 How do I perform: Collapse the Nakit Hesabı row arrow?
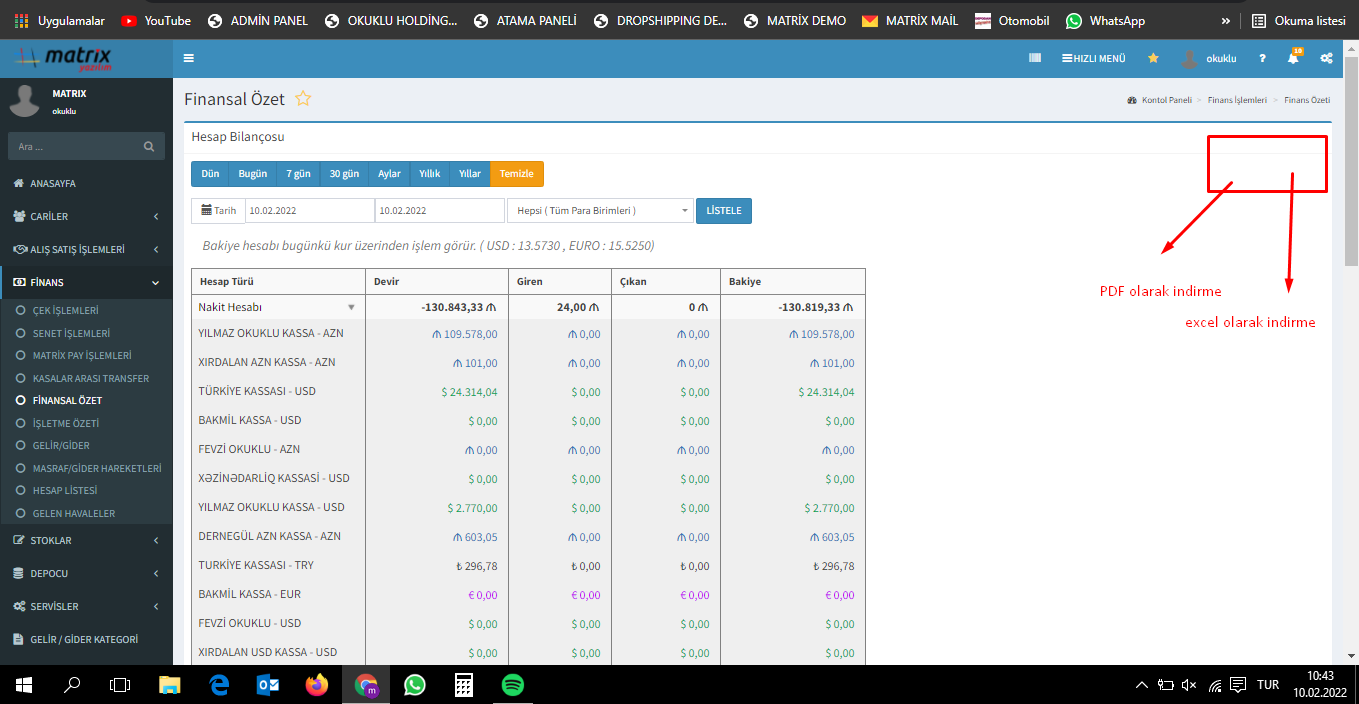(351, 308)
